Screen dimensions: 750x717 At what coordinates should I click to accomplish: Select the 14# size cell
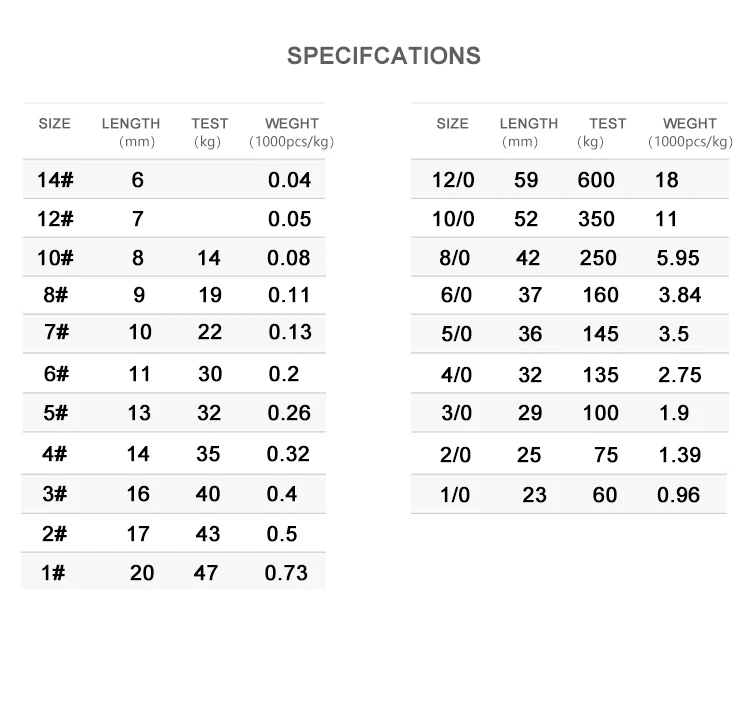pos(55,180)
